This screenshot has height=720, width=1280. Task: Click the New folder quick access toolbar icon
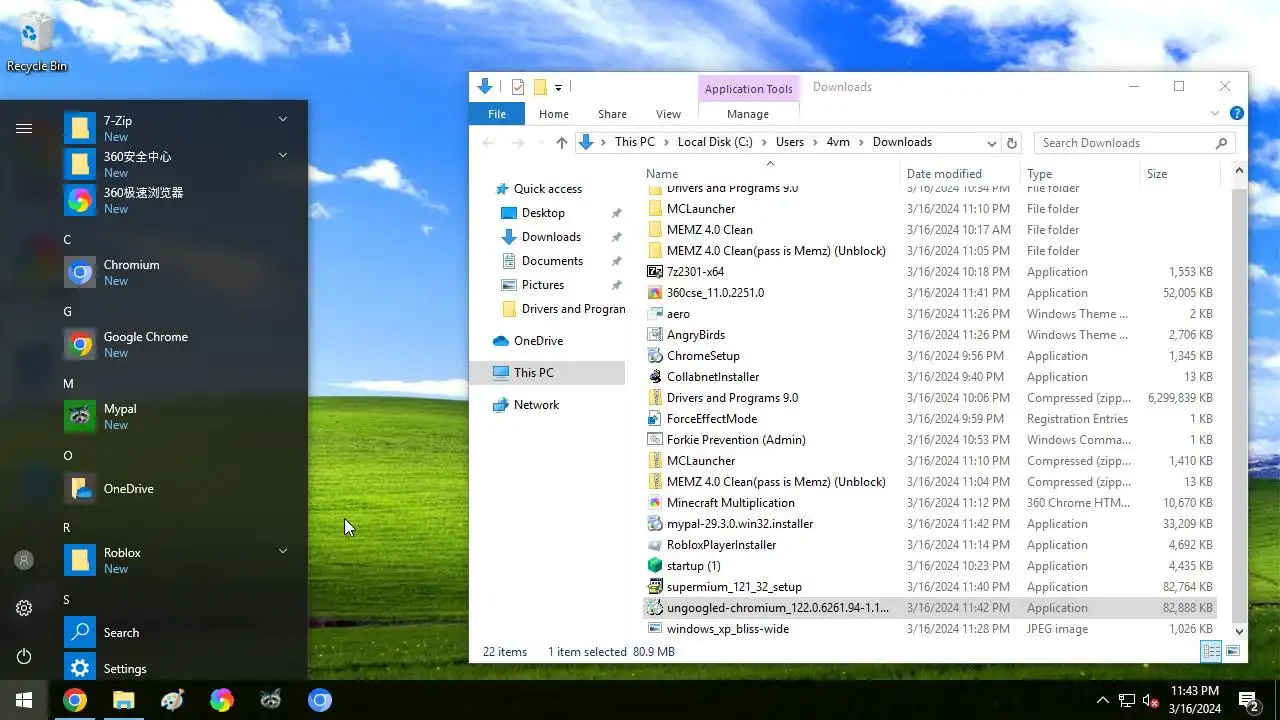click(540, 87)
